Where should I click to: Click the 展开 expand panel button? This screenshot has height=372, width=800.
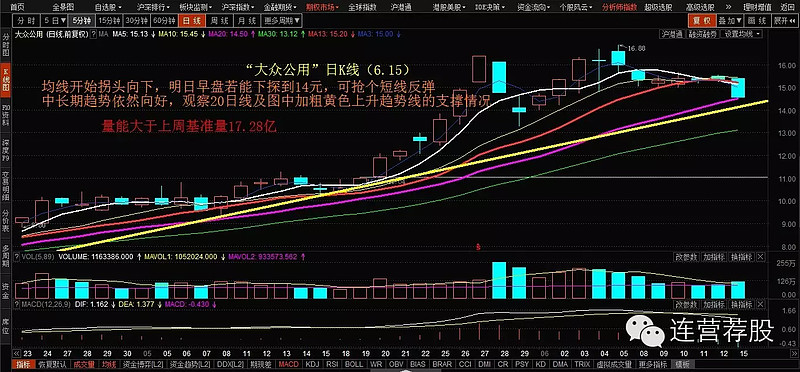[784, 20]
